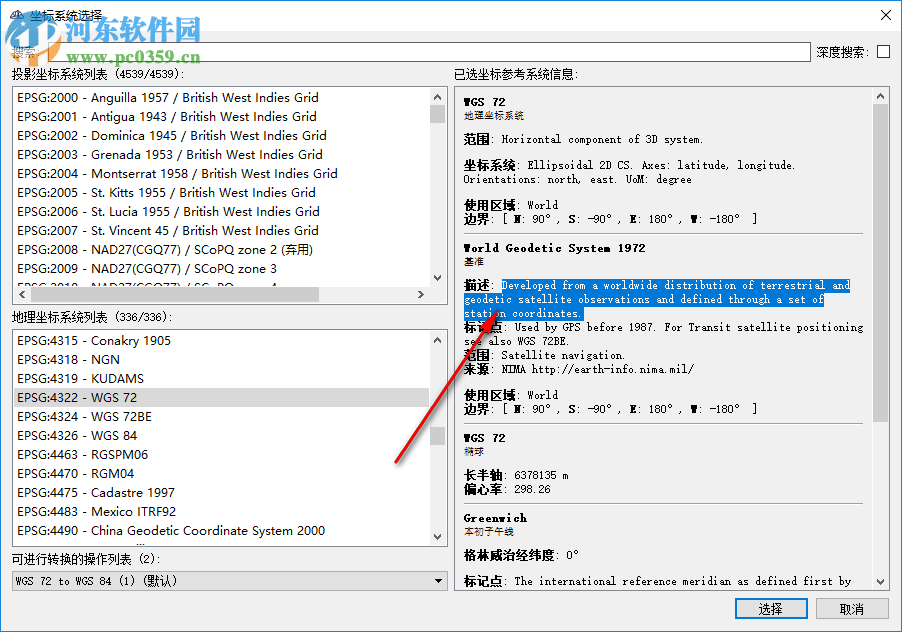Select EPSG:4326 - WGS 84 entry

(x=221, y=435)
